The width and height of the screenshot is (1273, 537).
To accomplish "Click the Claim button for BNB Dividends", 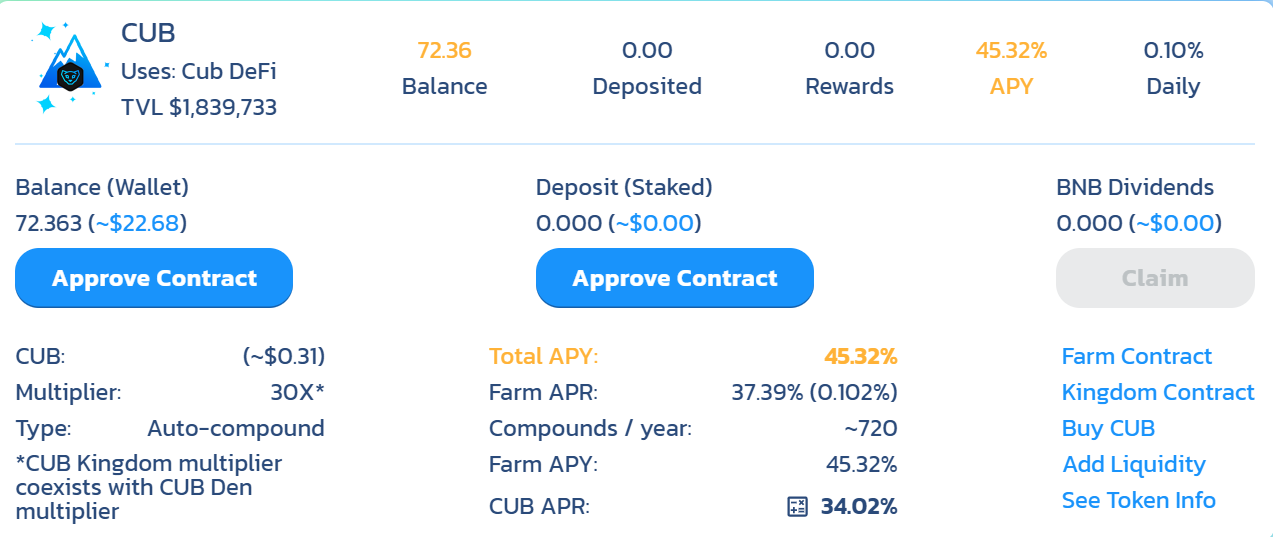I will tap(1155, 278).
